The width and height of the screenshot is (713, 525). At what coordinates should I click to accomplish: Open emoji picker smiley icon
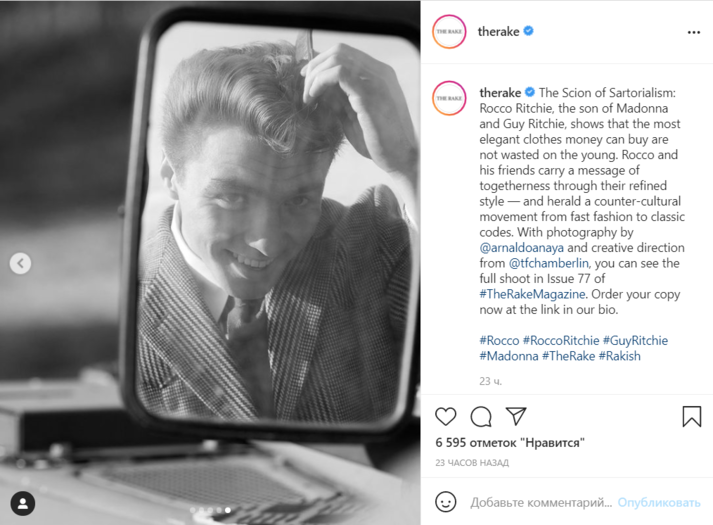pyautogui.click(x=445, y=502)
